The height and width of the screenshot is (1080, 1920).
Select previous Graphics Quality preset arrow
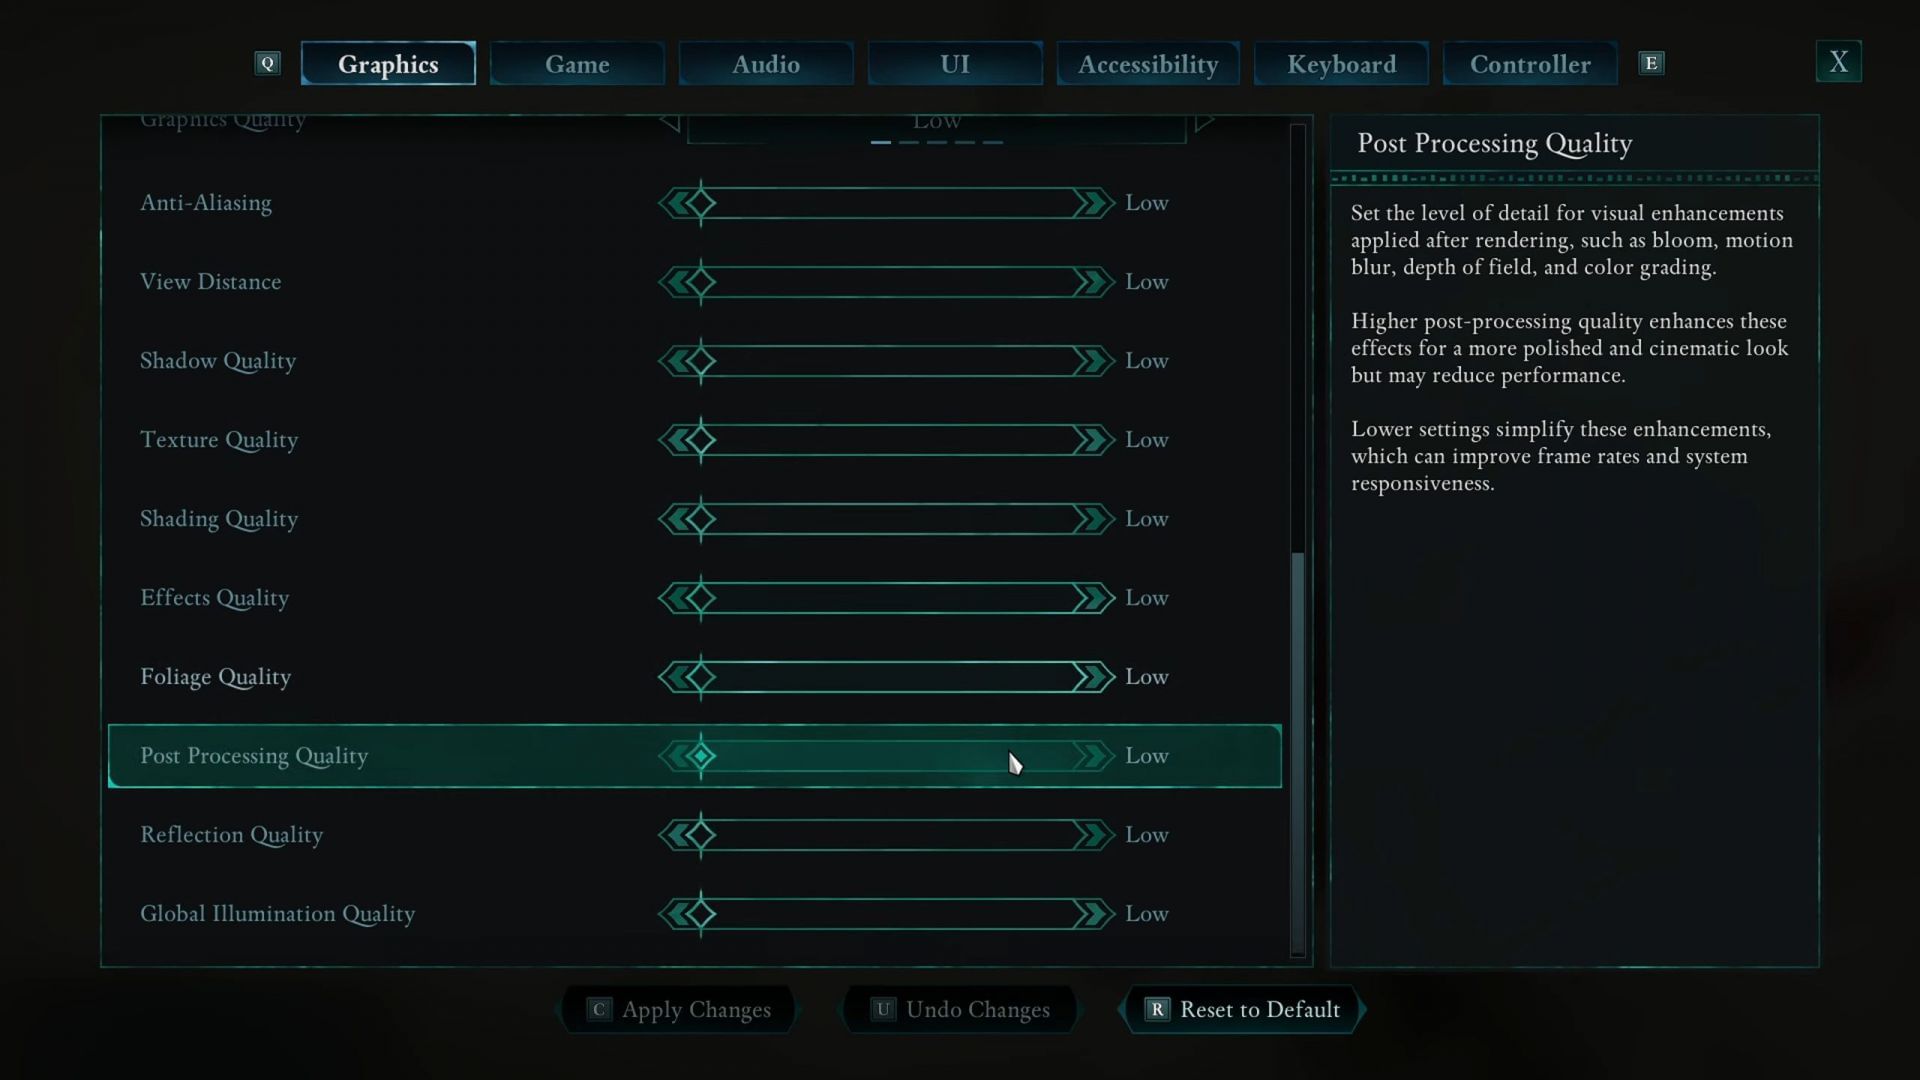pos(670,122)
